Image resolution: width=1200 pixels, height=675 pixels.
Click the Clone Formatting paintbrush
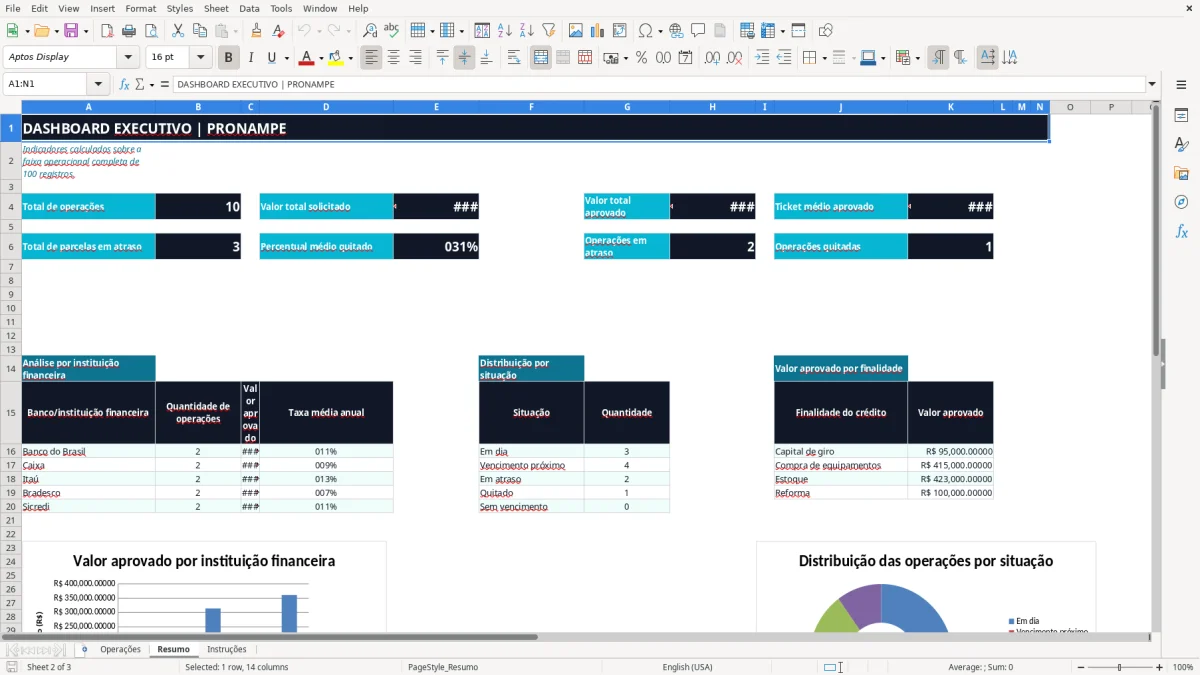256,31
